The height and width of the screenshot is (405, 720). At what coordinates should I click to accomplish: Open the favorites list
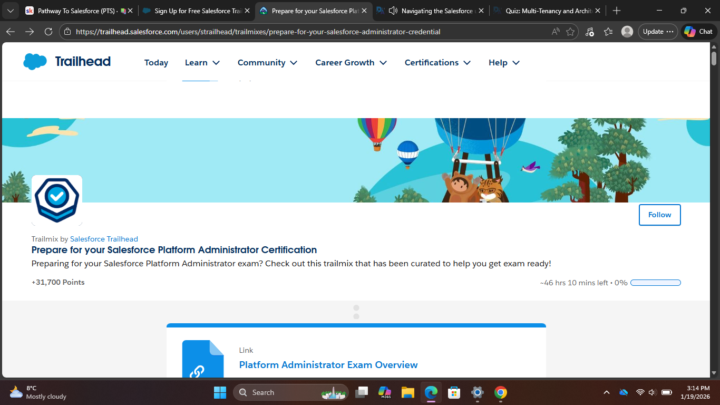click(608, 32)
